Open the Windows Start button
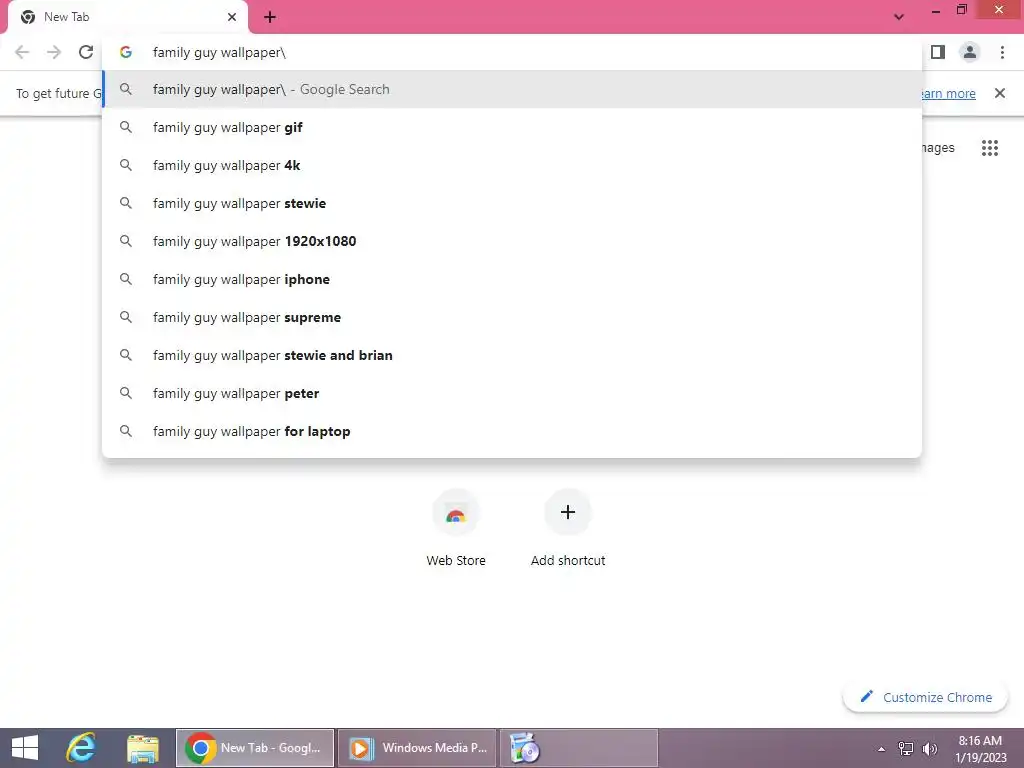The image size is (1024, 768). click(x=25, y=748)
